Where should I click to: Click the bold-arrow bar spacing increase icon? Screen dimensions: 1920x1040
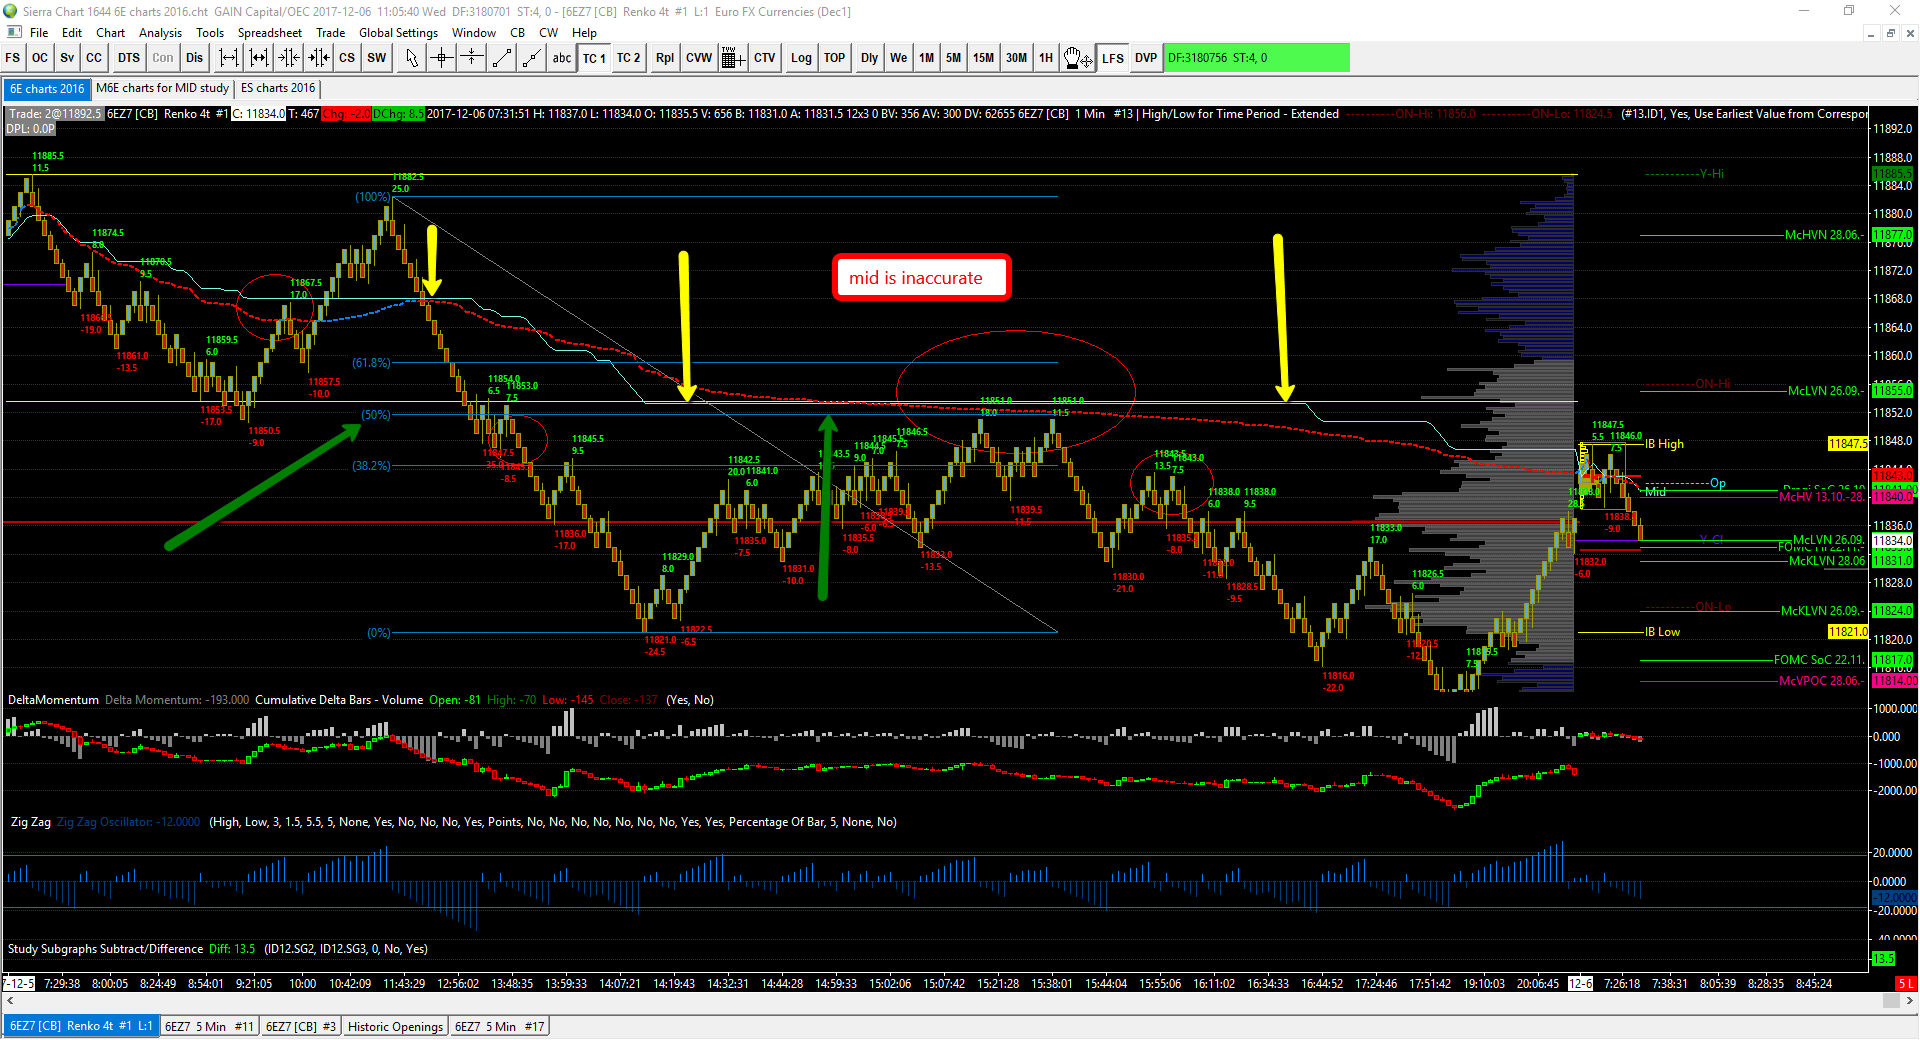[259, 58]
